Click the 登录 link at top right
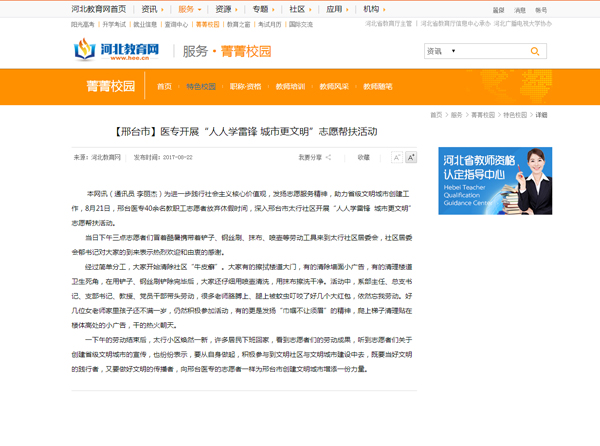This screenshot has height=446, width=600. (498, 8)
